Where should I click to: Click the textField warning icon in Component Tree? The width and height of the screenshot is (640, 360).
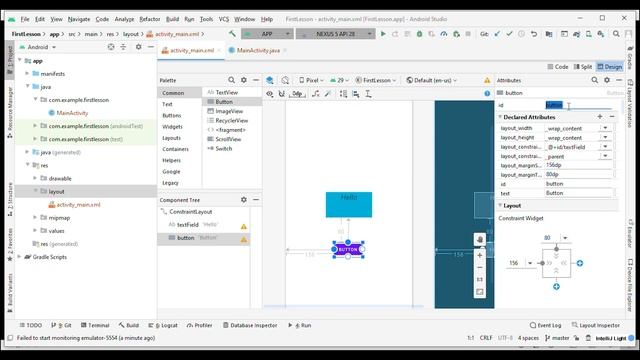(x=244, y=226)
